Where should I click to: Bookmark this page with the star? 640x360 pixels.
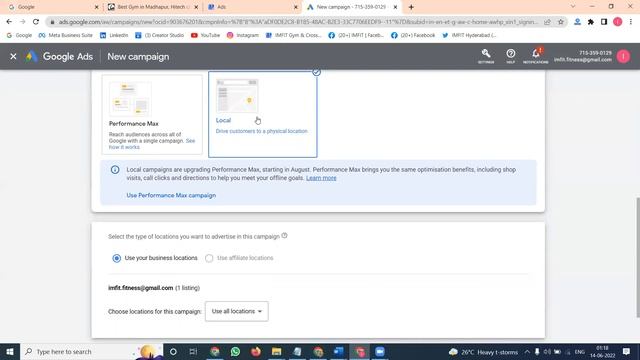click(x=561, y=22)
